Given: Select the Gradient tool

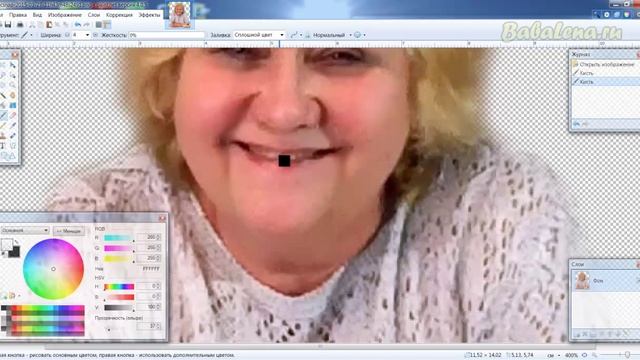Looking at the screenshot, I should [x=13, y=105].
